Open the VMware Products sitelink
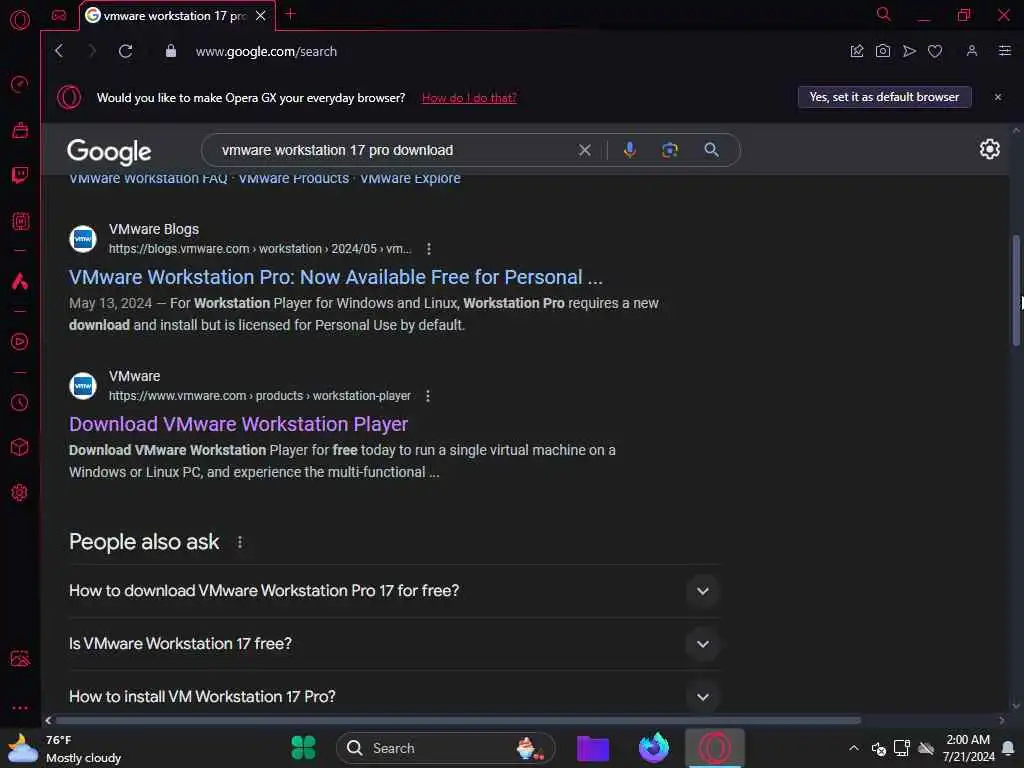 293,178
